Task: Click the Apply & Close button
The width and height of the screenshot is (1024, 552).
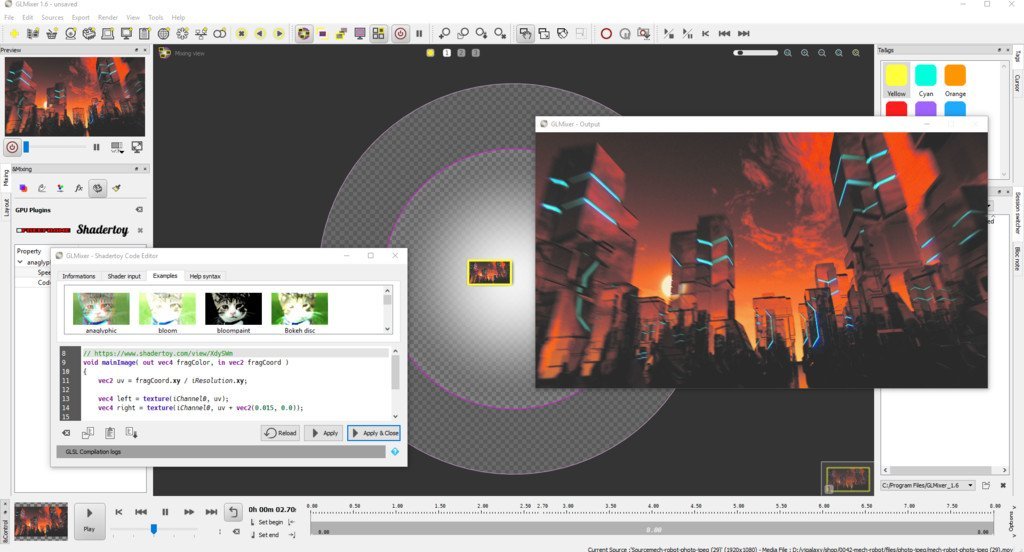Action: pyautogui.click(x=374, y=433)
